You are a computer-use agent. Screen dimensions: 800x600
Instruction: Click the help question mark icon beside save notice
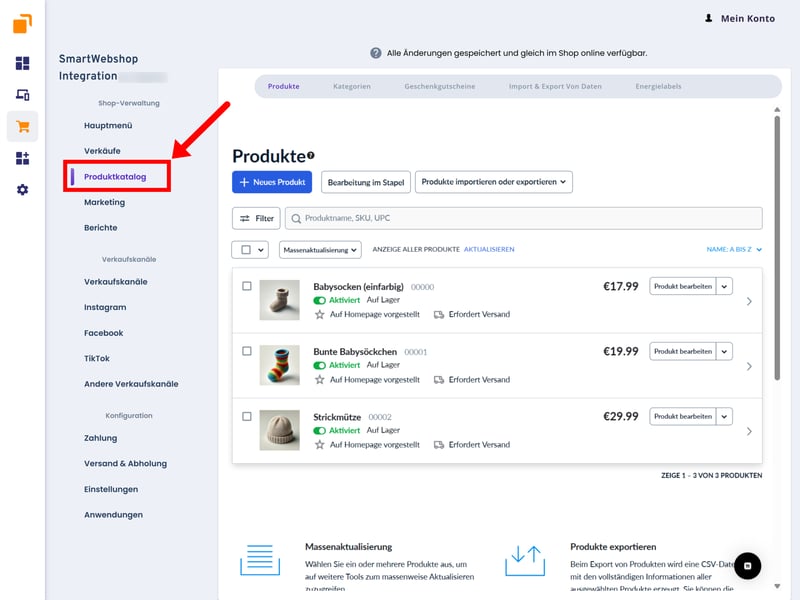376,53
